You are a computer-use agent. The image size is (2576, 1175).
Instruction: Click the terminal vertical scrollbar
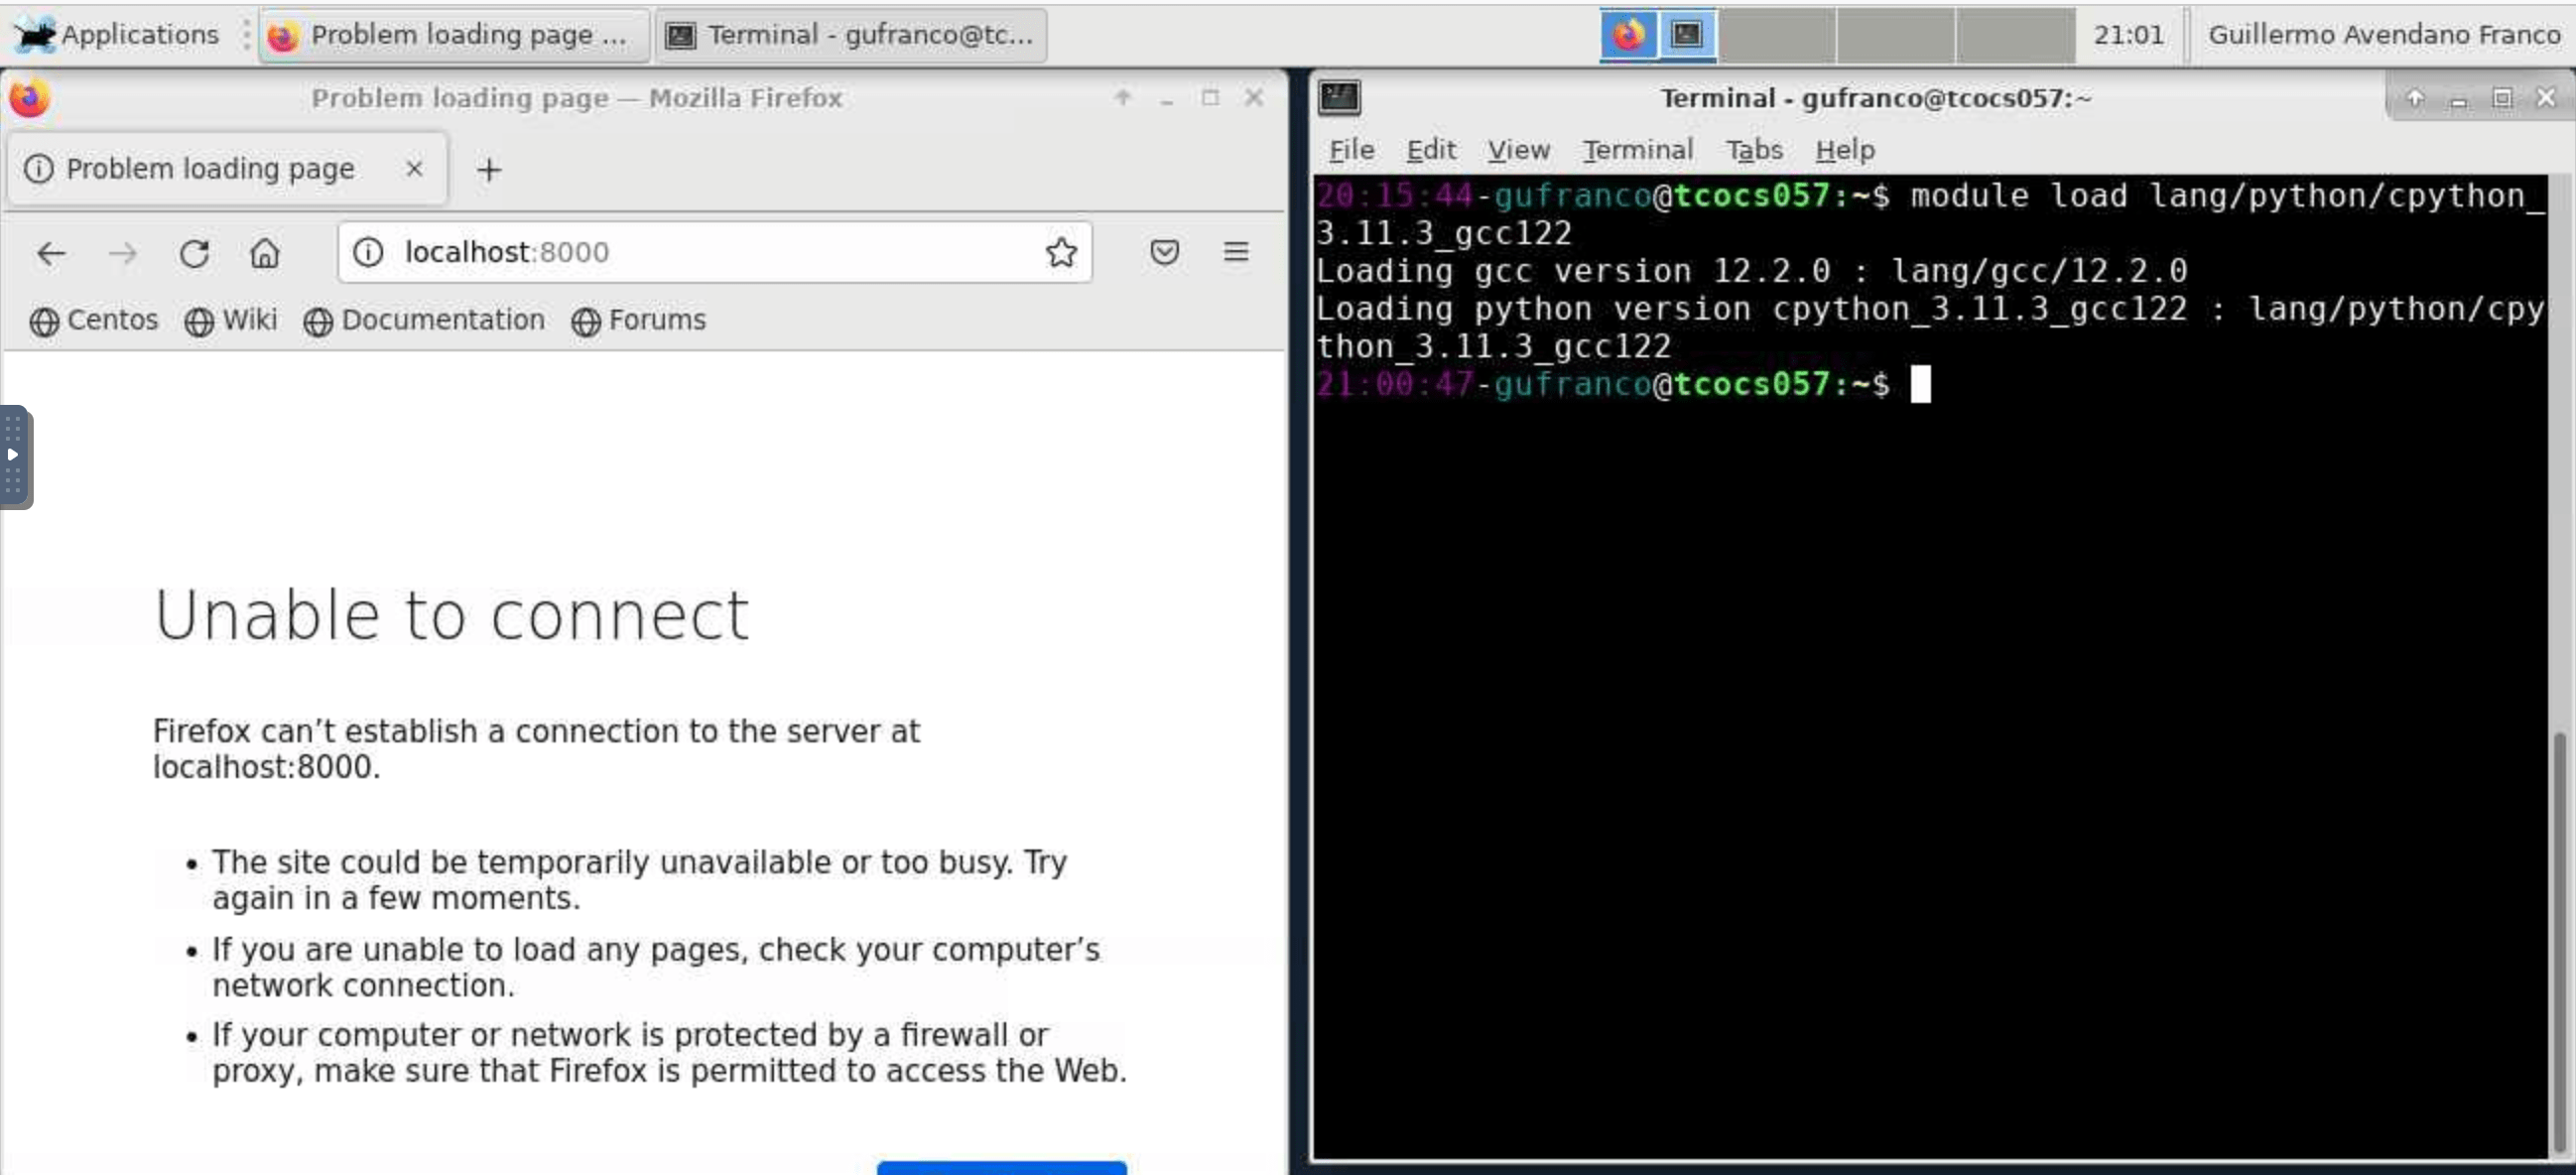pyautogui.click(x=2561, y=940)
